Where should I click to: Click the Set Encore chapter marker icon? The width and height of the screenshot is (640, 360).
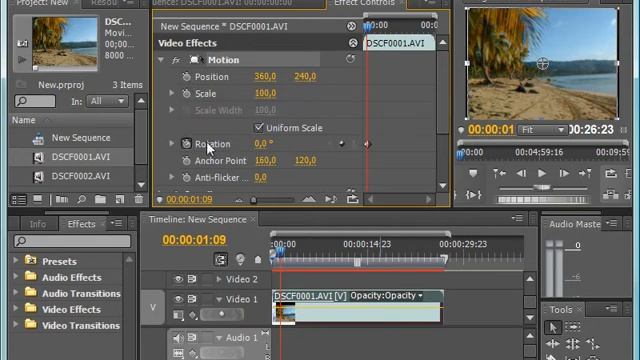240,260
